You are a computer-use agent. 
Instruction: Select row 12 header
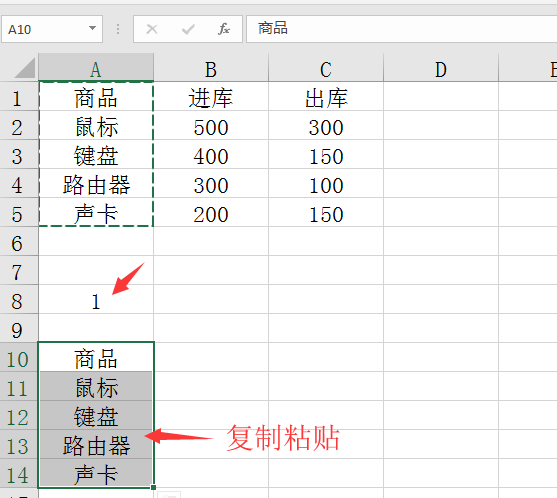click(x=18, y=416)
